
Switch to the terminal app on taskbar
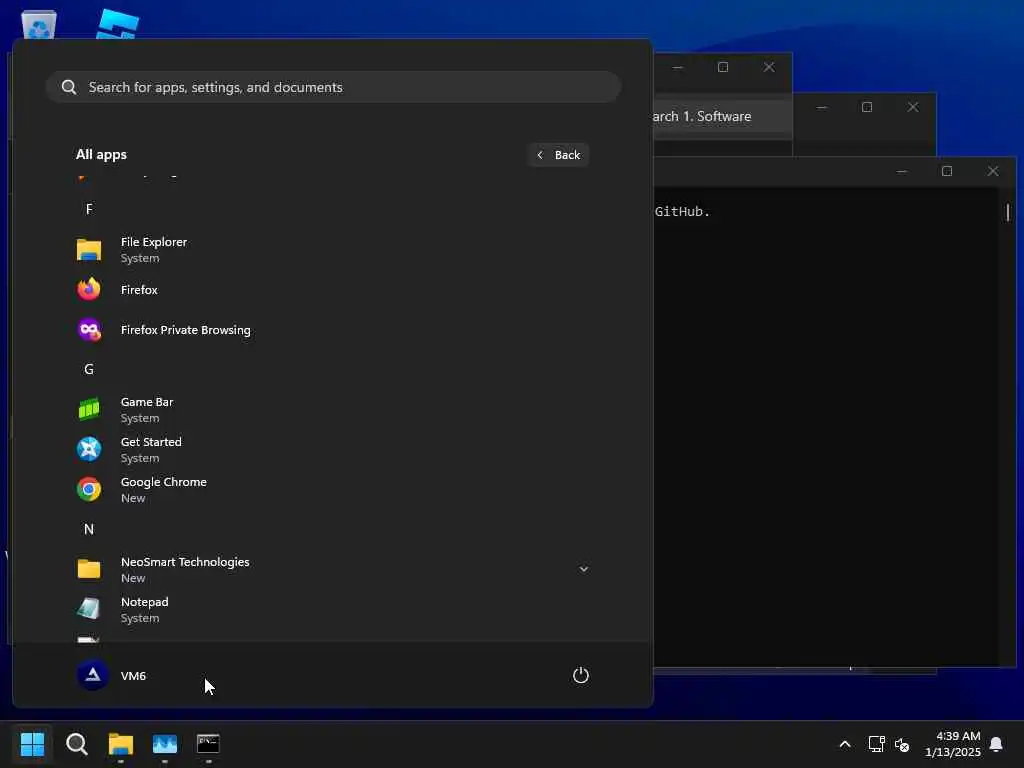[x=208, y=744]
